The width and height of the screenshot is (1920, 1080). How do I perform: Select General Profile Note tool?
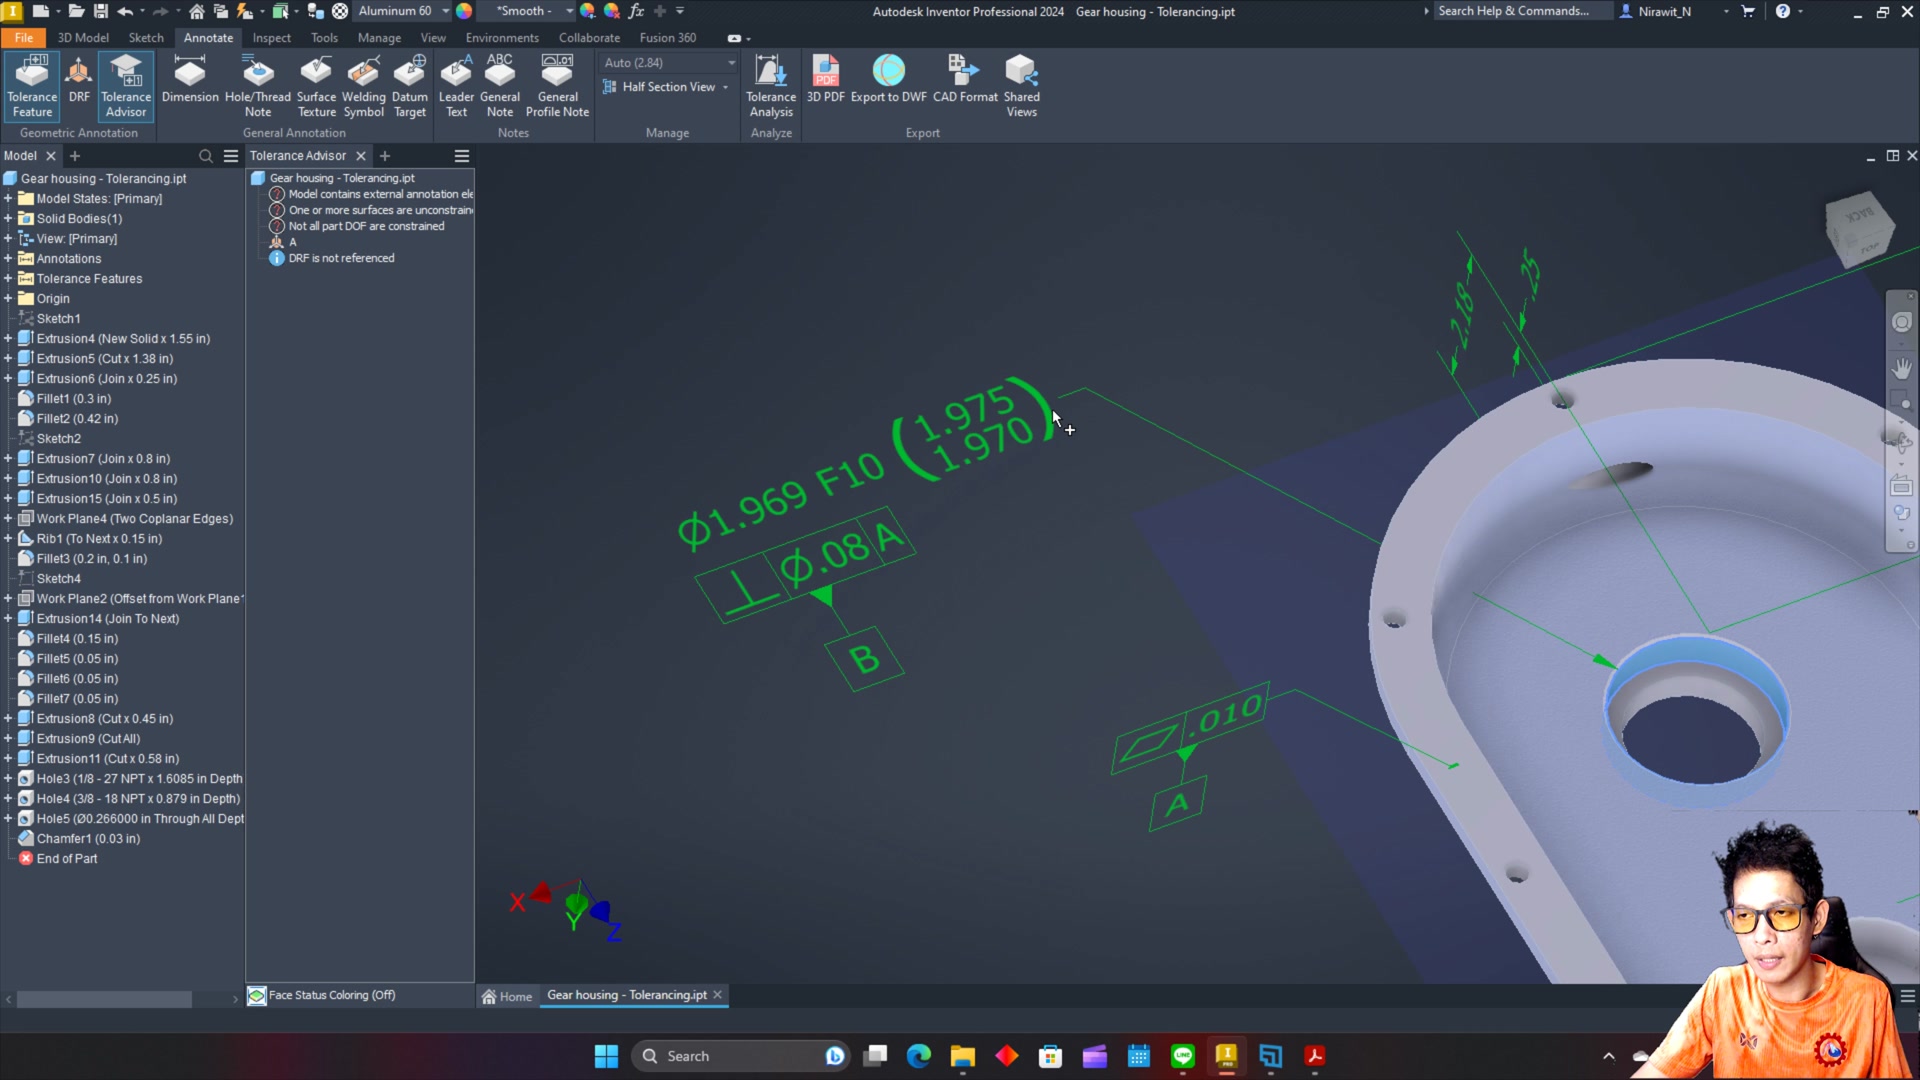[x=557, y=86]
